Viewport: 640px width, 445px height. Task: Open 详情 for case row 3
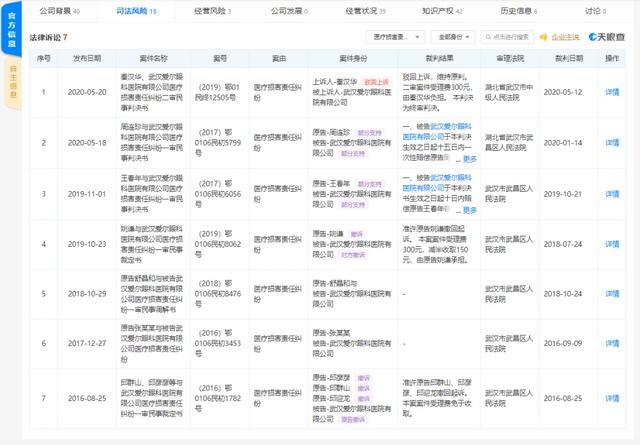click(x=612, y=194)
